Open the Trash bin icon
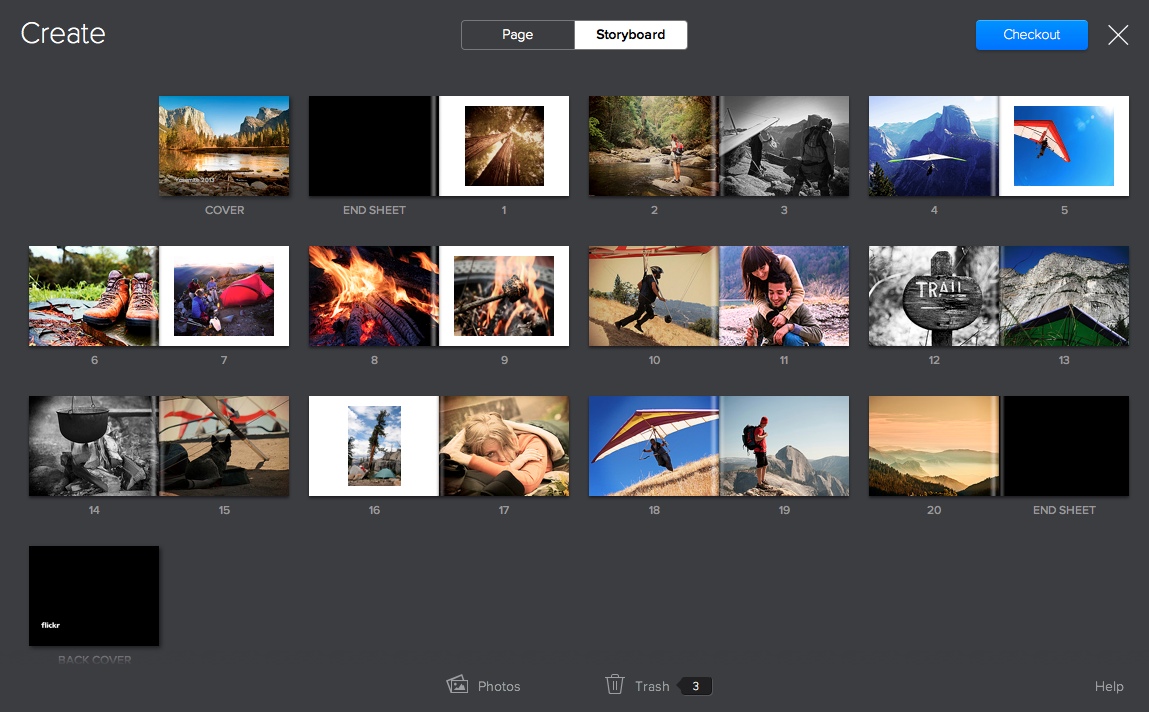This screenshot has height=712, width=1149. (615, 685)
